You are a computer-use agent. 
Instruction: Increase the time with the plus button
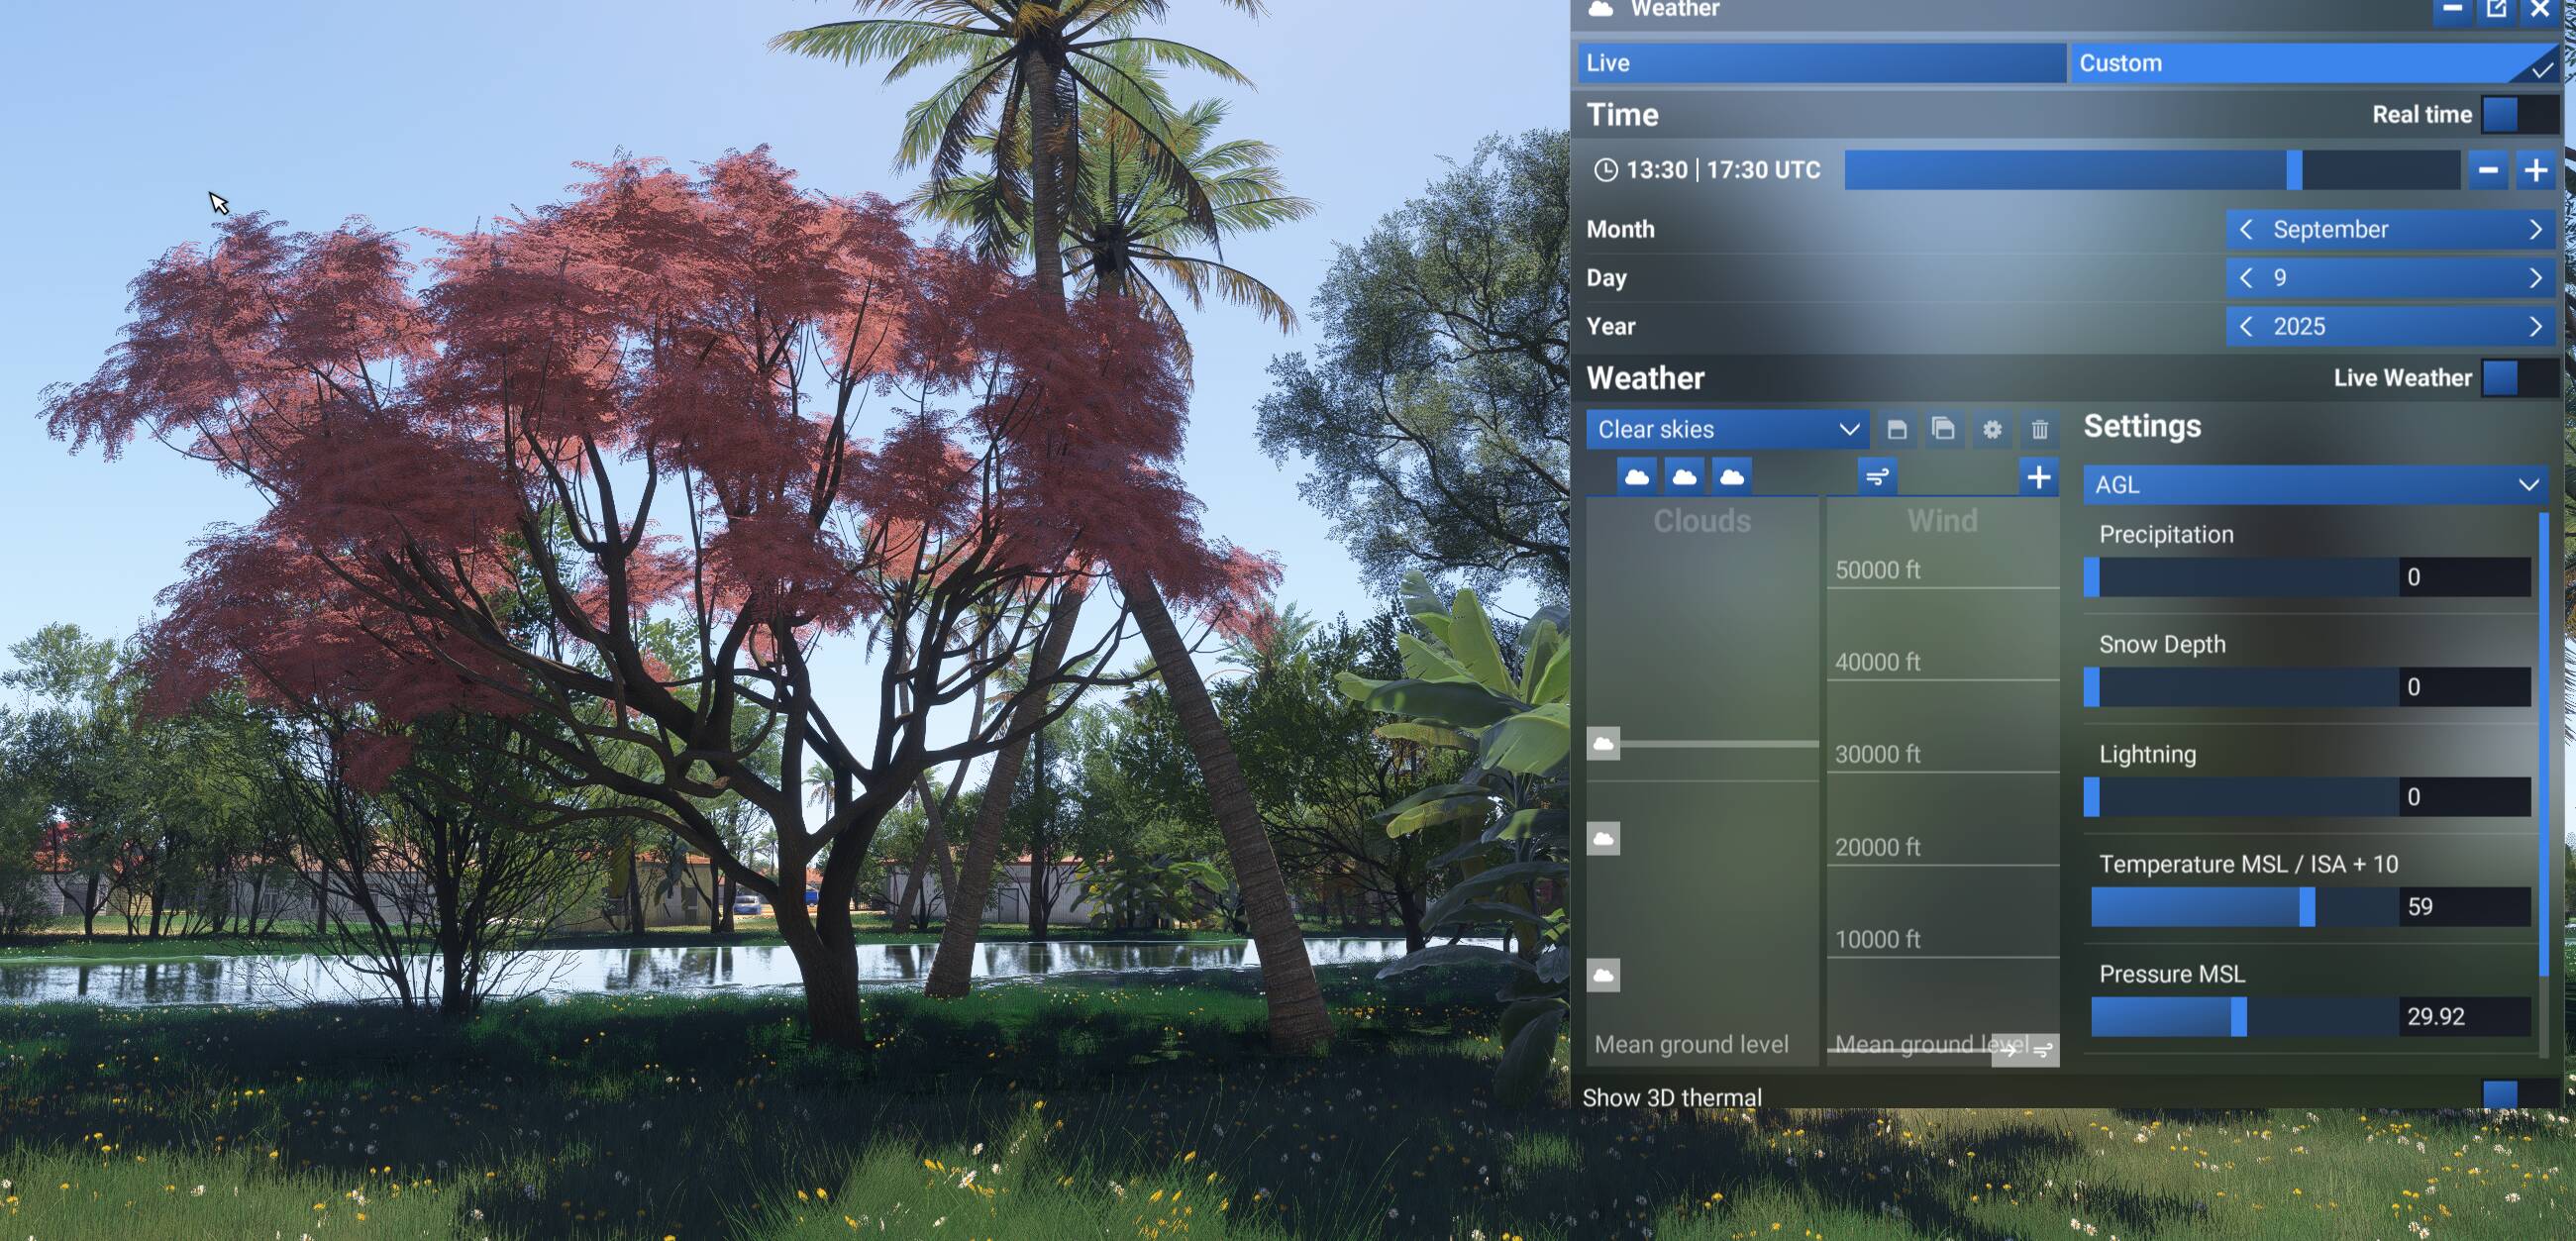coord(2536,170)
